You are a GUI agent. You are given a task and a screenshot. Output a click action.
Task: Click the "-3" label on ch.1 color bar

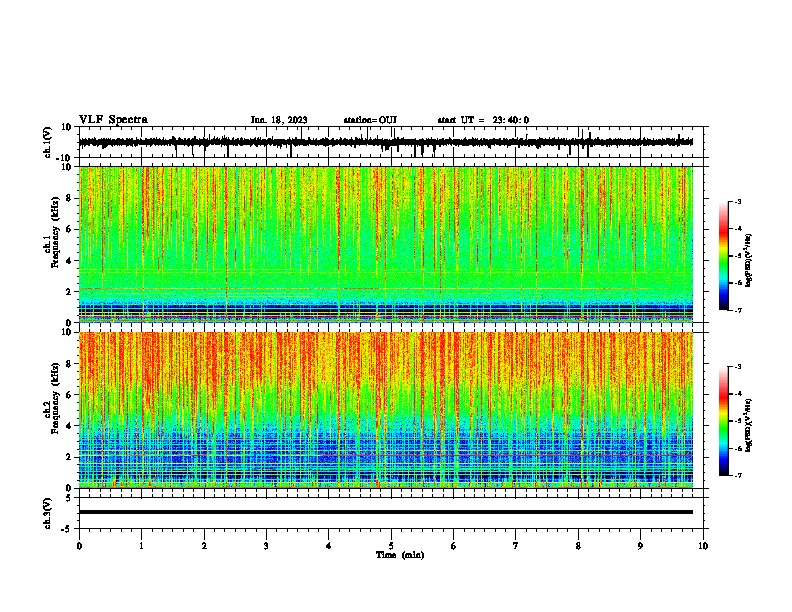pyautogui.click(x=737, y=202)
